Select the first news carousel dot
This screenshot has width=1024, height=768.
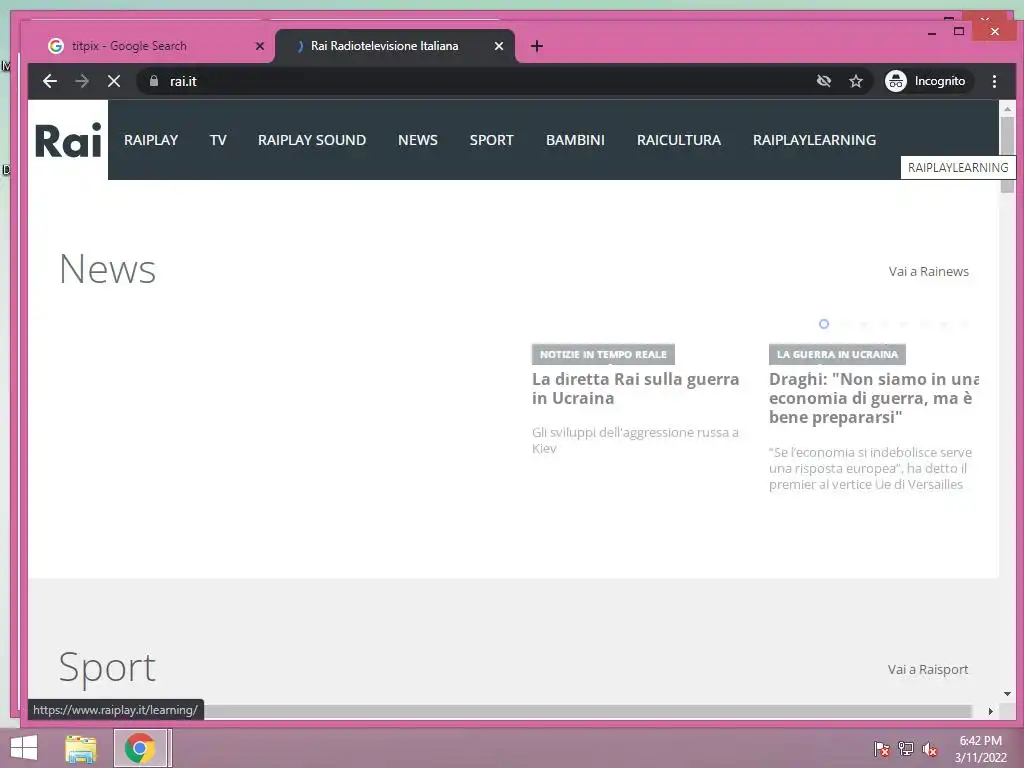824,324
